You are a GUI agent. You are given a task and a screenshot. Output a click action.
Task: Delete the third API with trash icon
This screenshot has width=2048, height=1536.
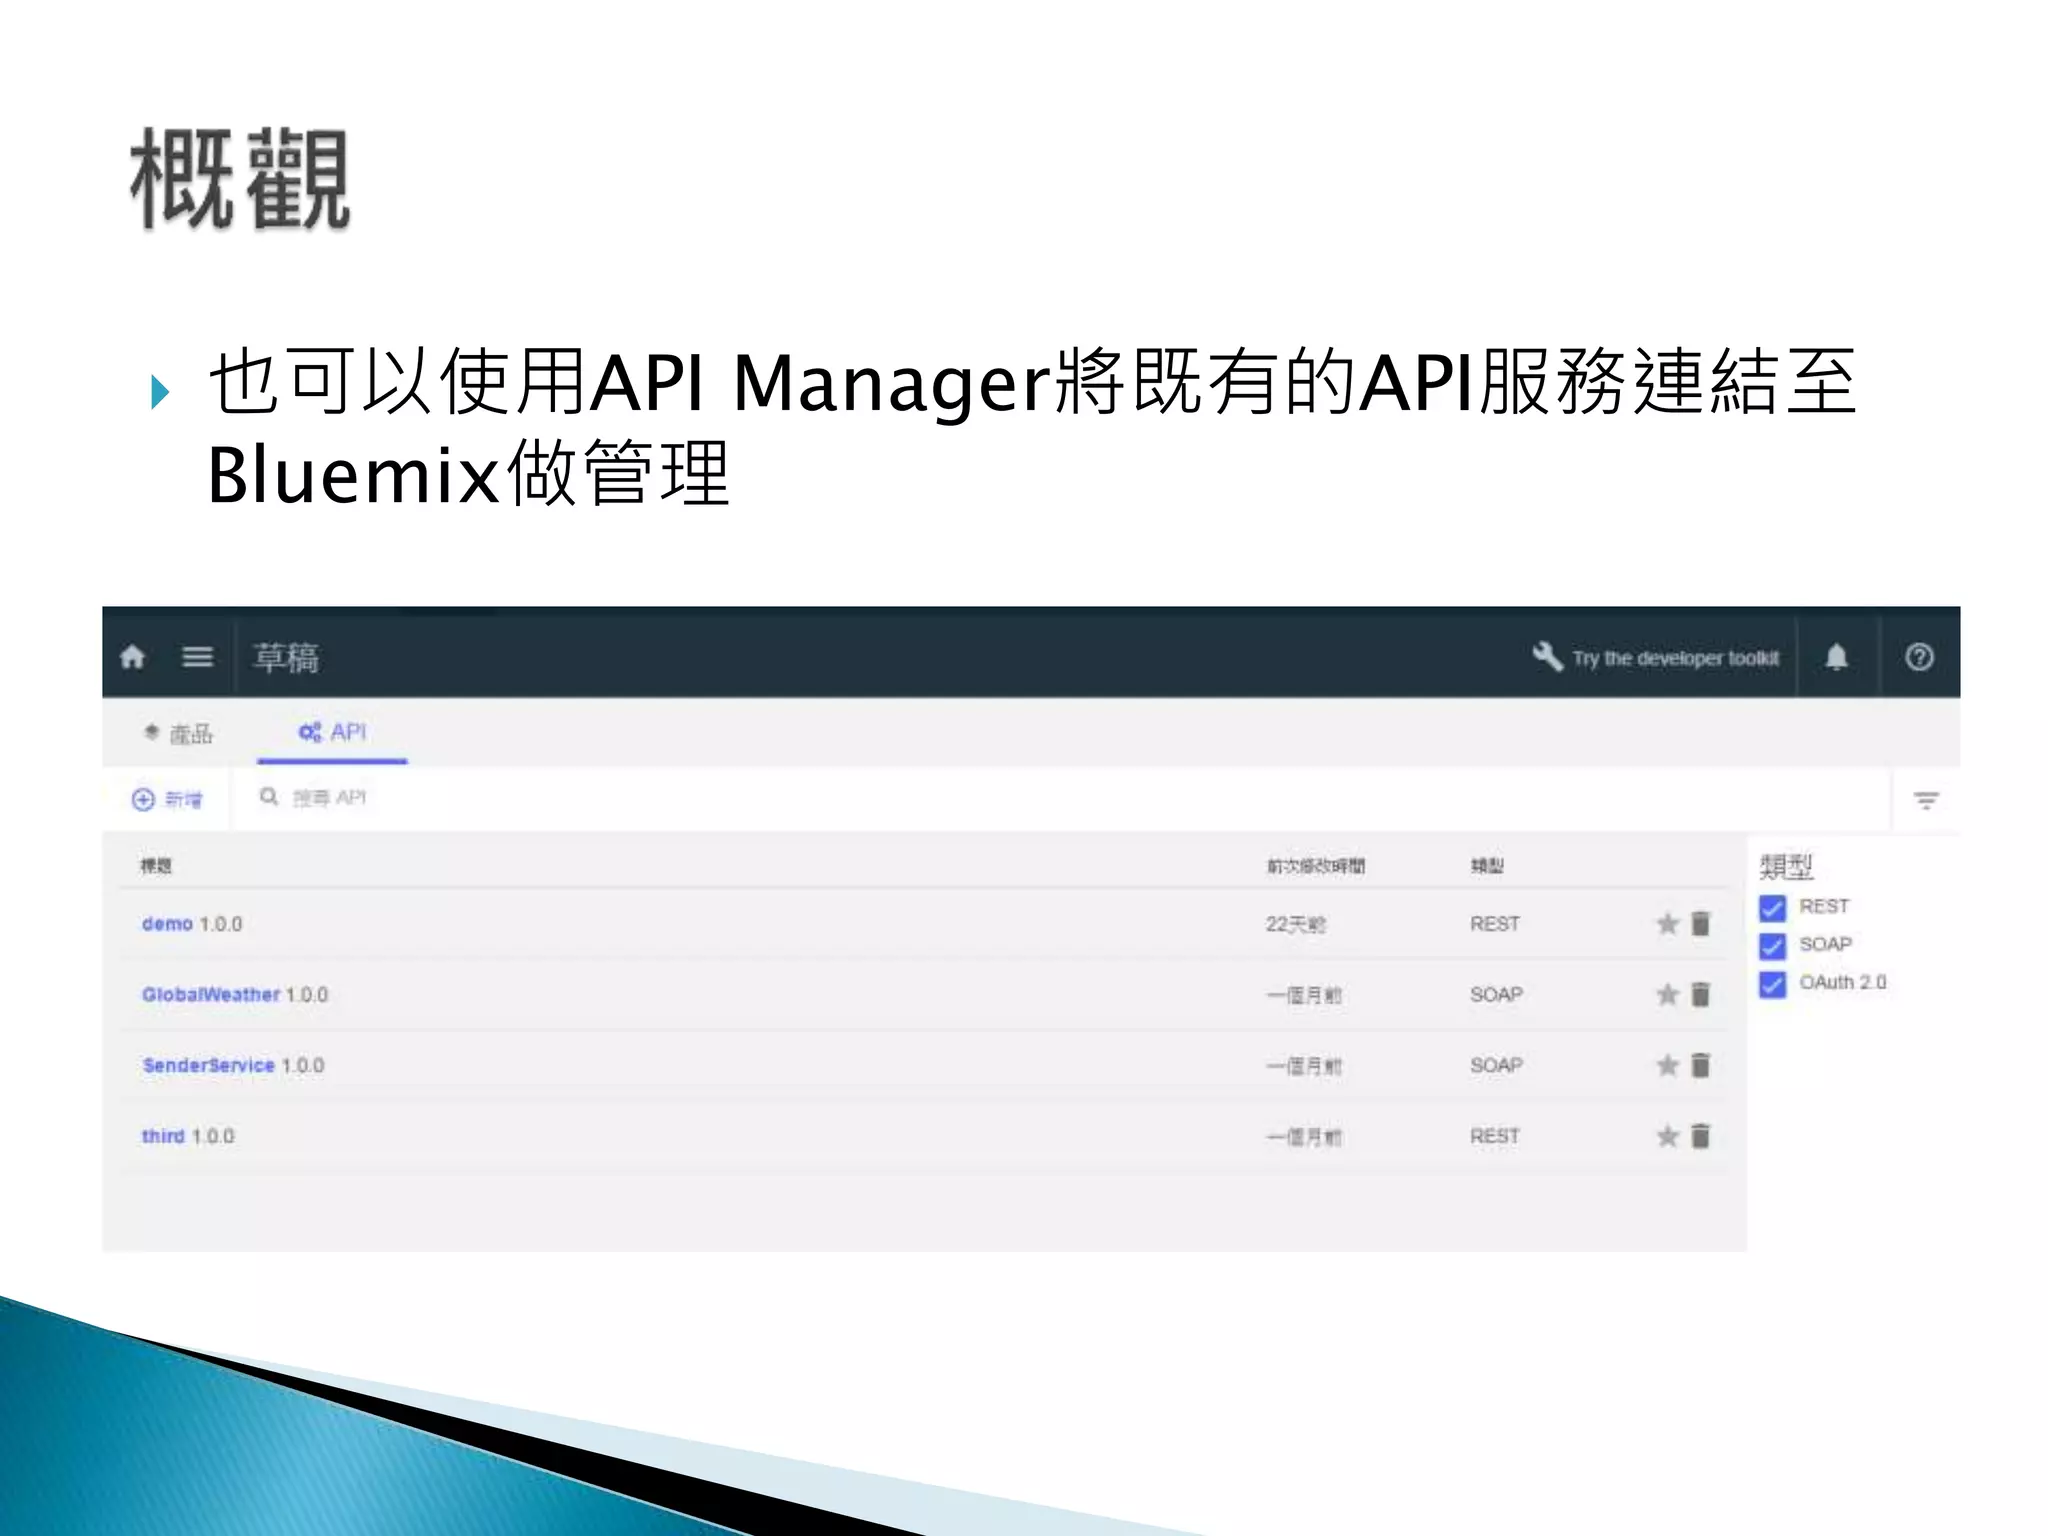(x=1701, y=1136)
